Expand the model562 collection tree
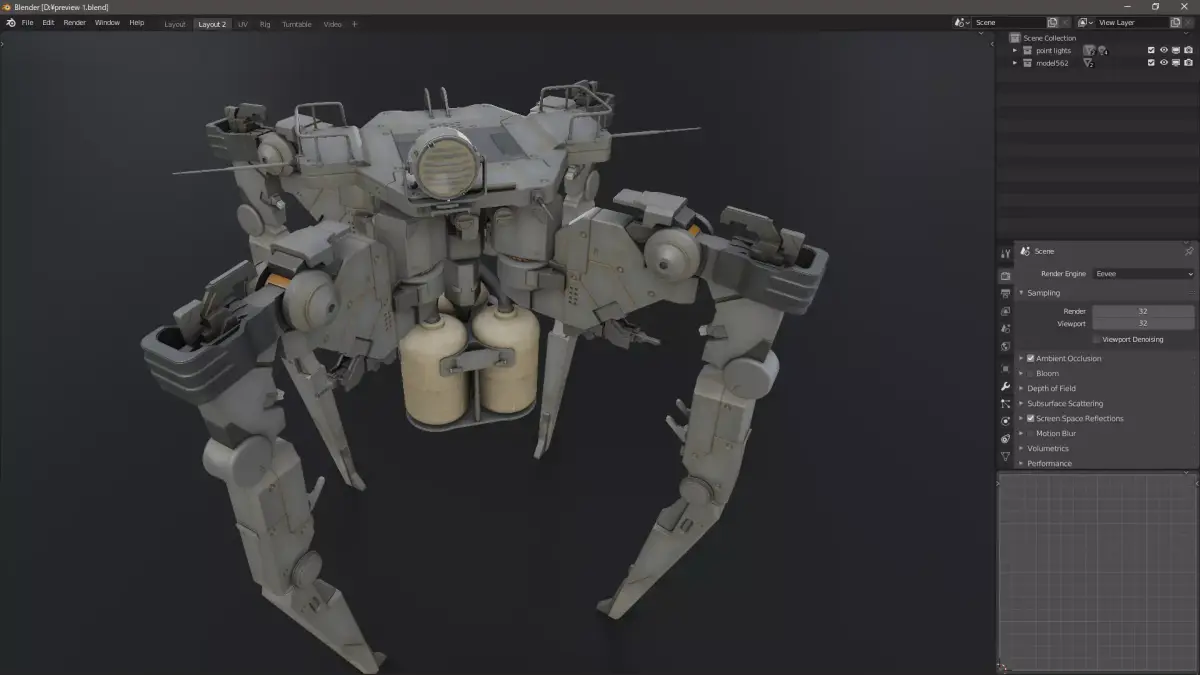Image resolution: width=1200 pixels, height=675 pixels. point(1015,63)
